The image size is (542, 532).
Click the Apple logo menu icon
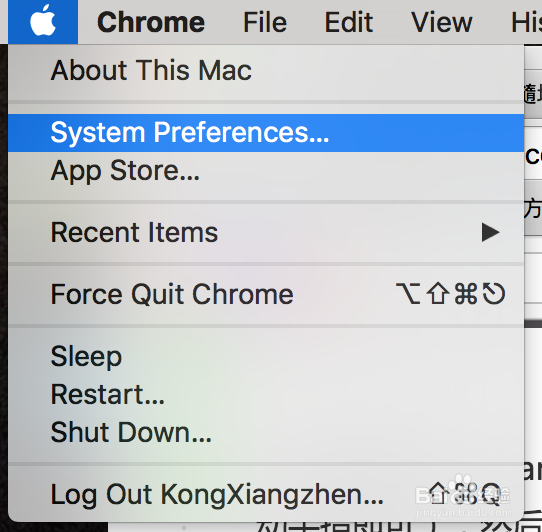[43, 21]
